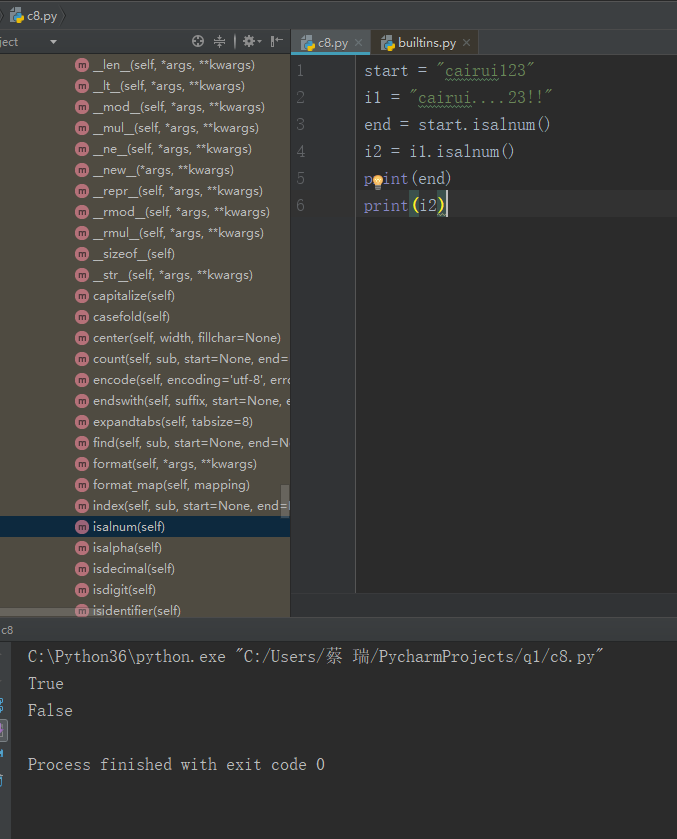Click the lightbulb intention icon on line 5
The image size is (677, 839).
pos(377,181)
